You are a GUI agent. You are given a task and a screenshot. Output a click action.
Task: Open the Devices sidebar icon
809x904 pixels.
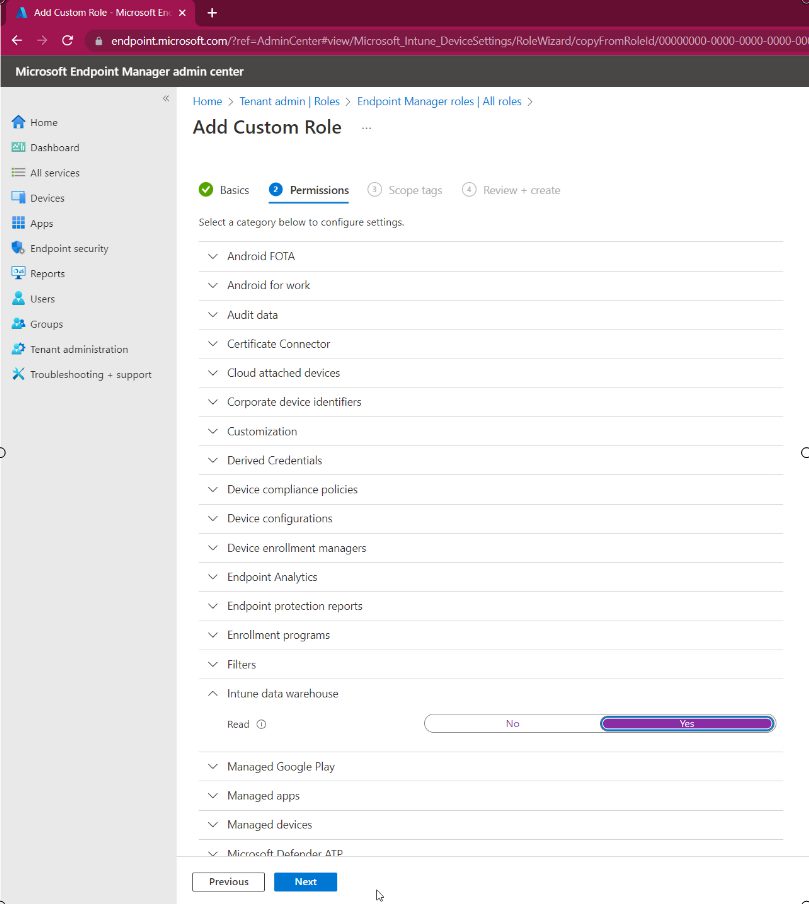(18, 198)
